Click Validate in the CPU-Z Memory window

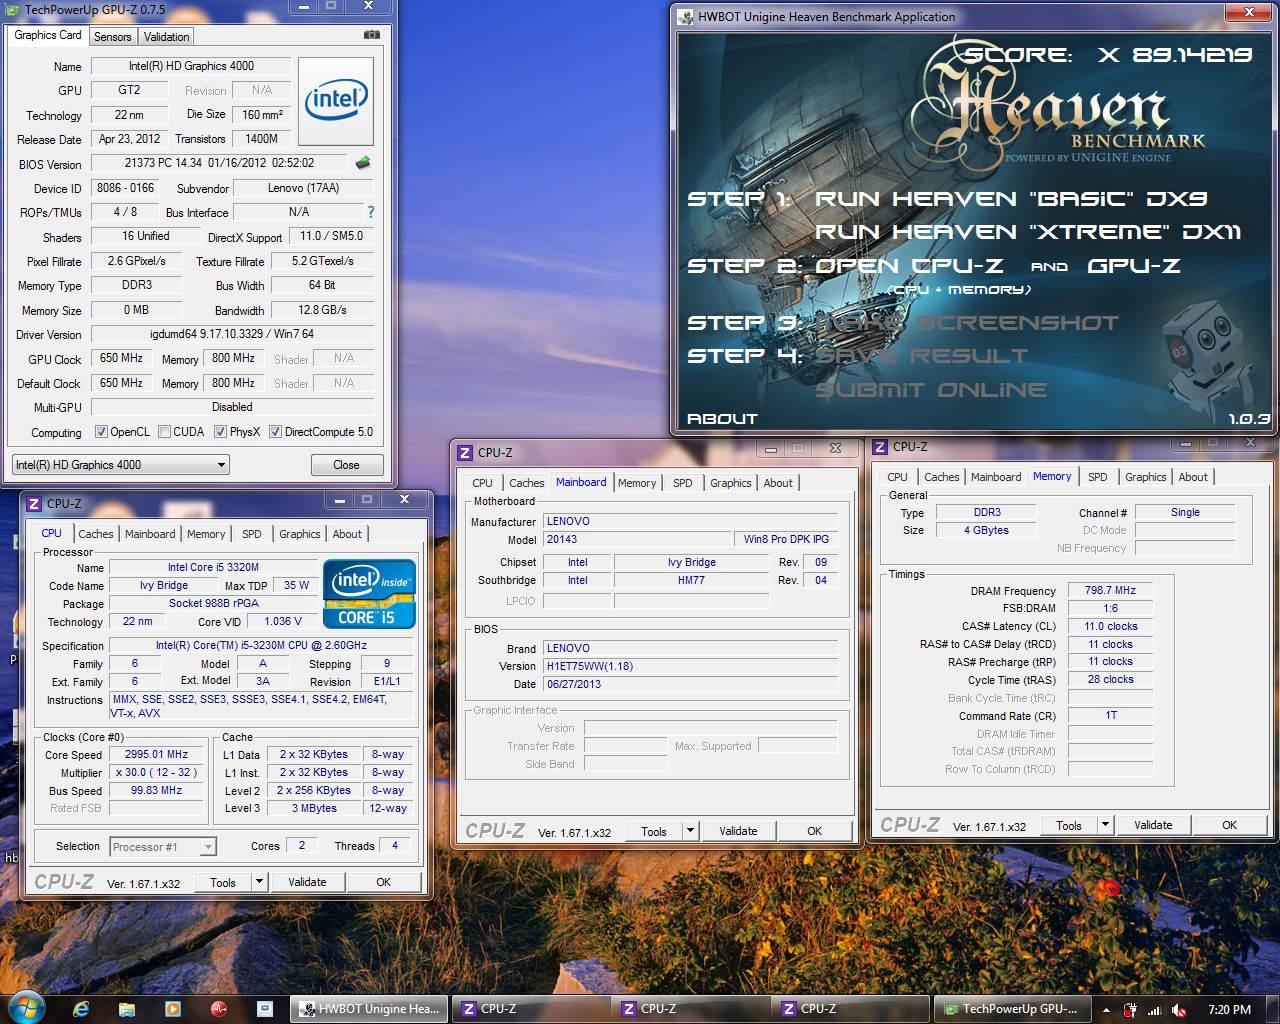click(1153, 825)
